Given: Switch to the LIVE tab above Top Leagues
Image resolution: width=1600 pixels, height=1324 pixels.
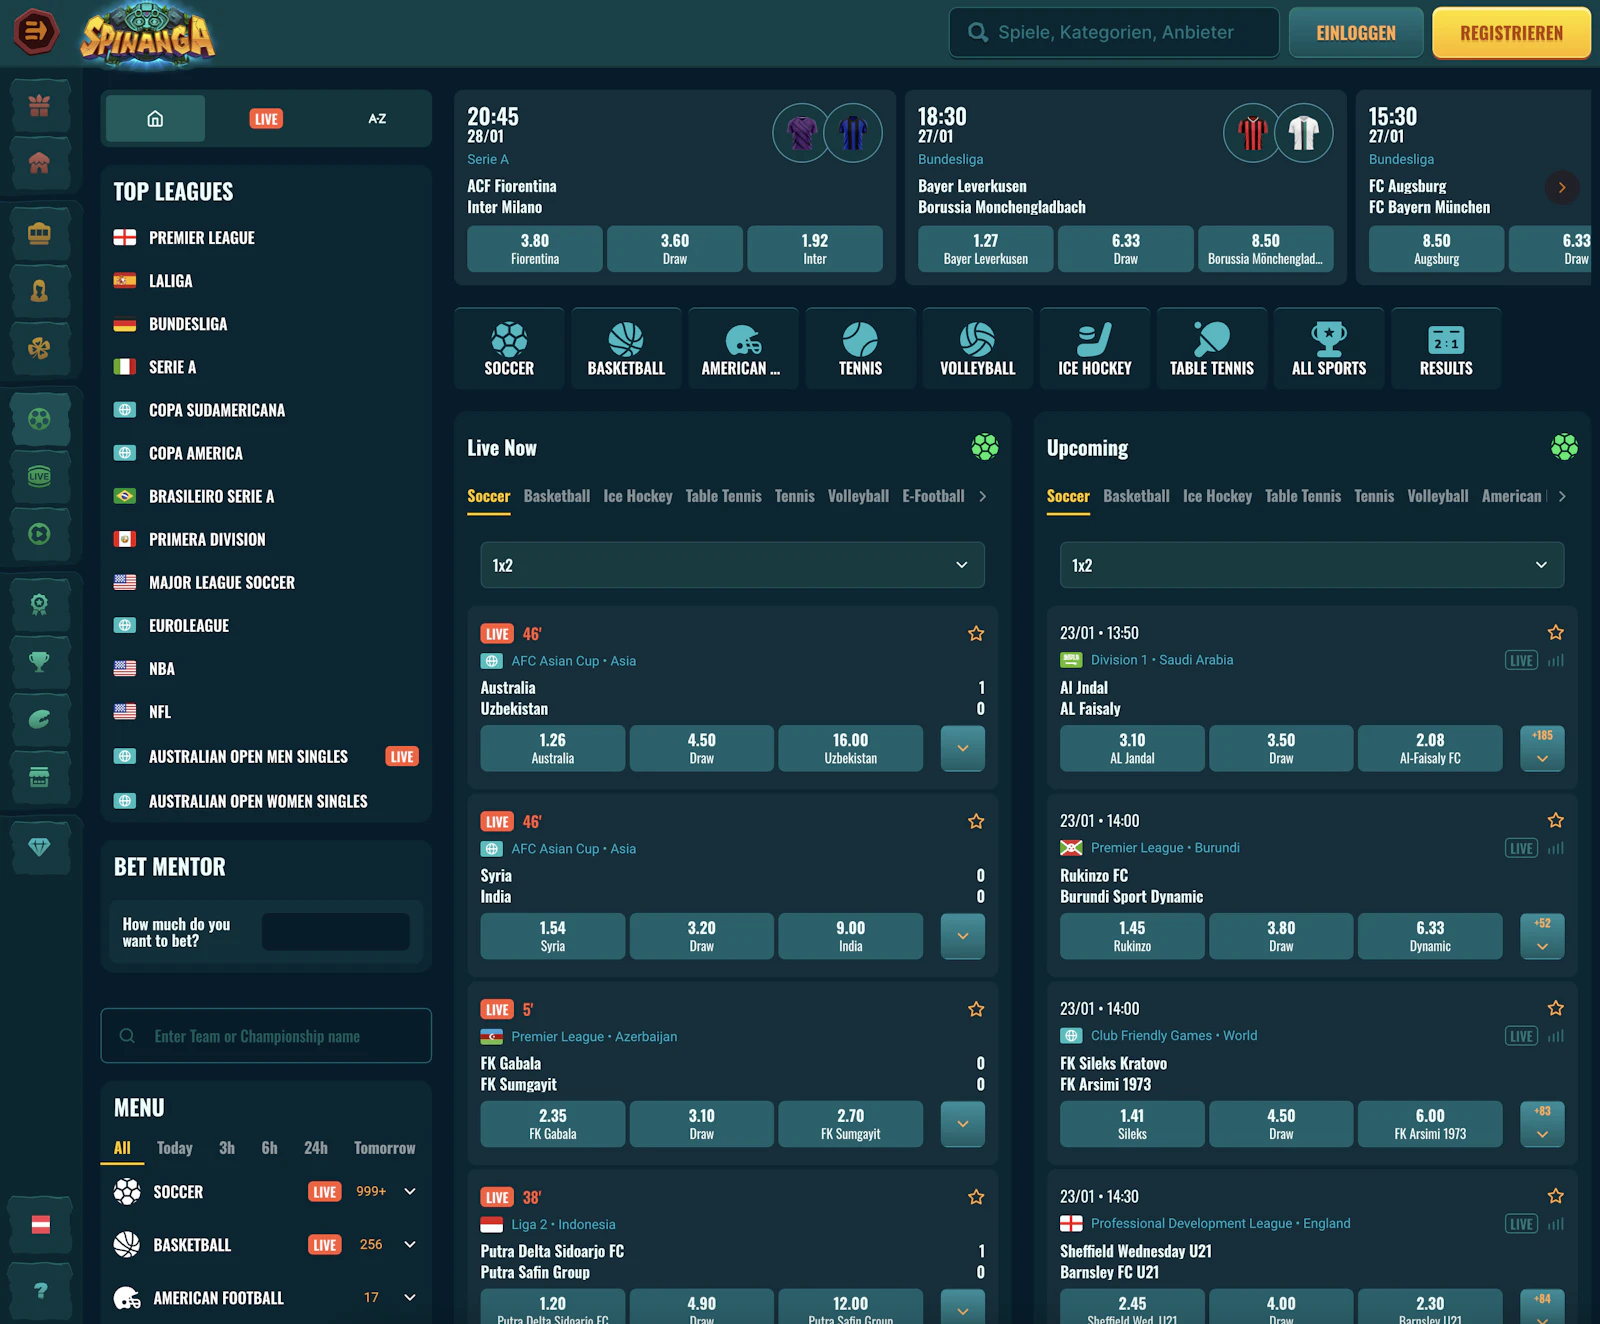Looking at the screenshot, I should [265, 118].
